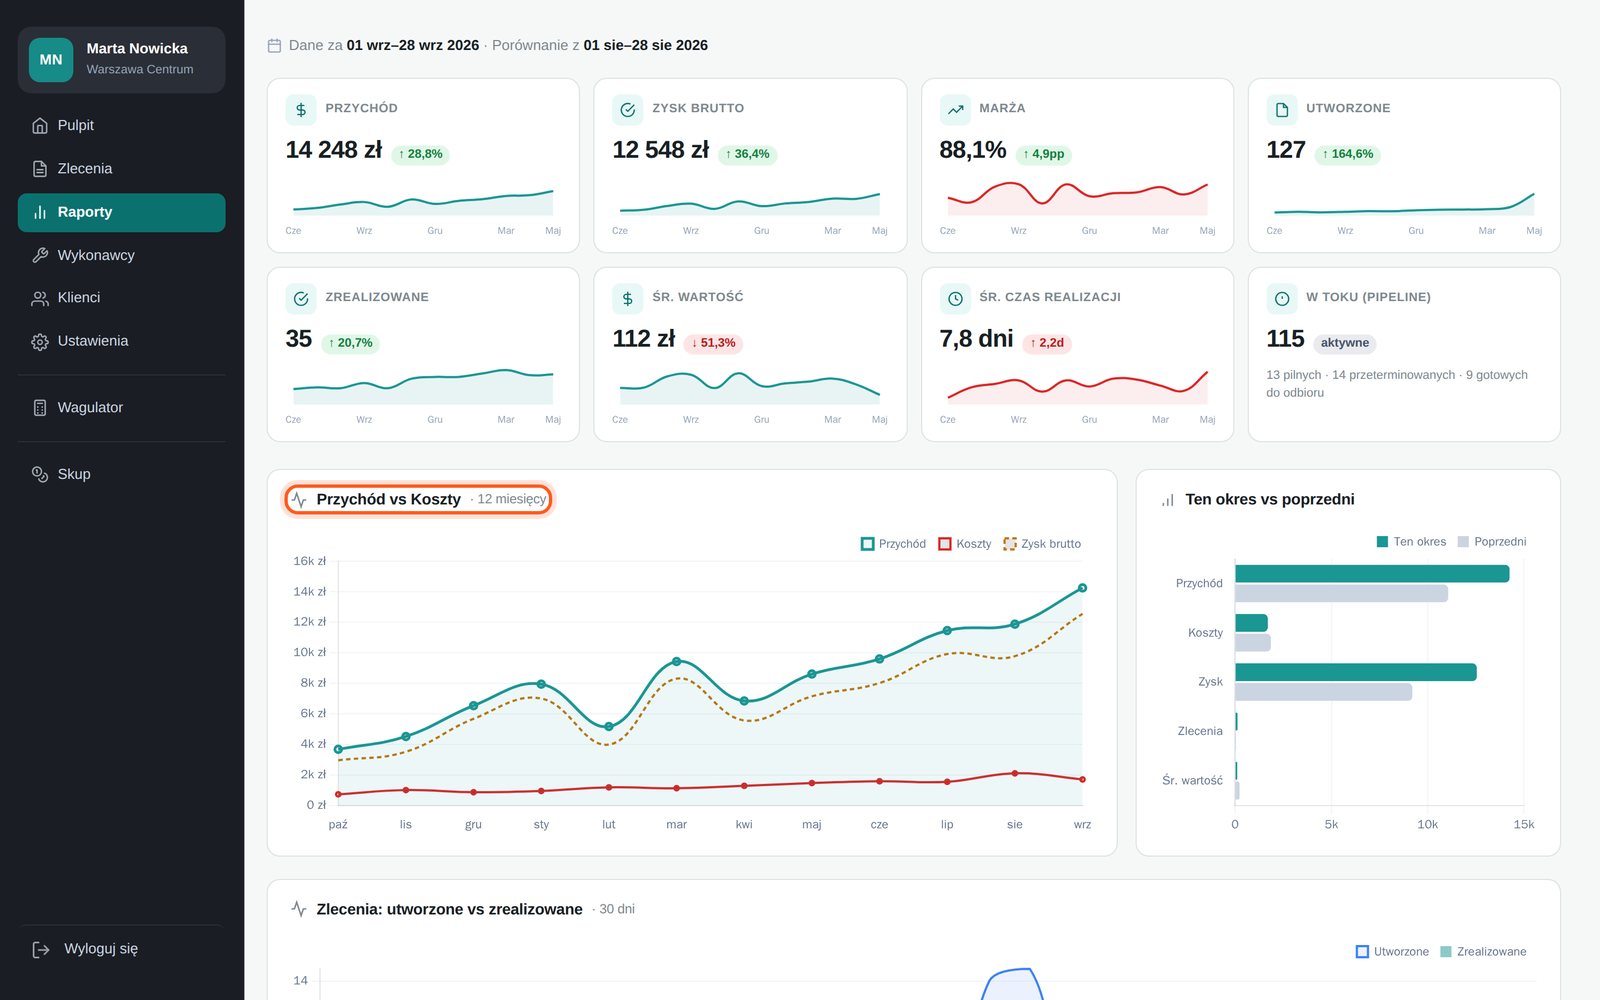The width and height of the screenshot is (1600, 1000).
Task: Click the 2,2d badge on Śr. czas realizacji
Action: (1047, 343)
